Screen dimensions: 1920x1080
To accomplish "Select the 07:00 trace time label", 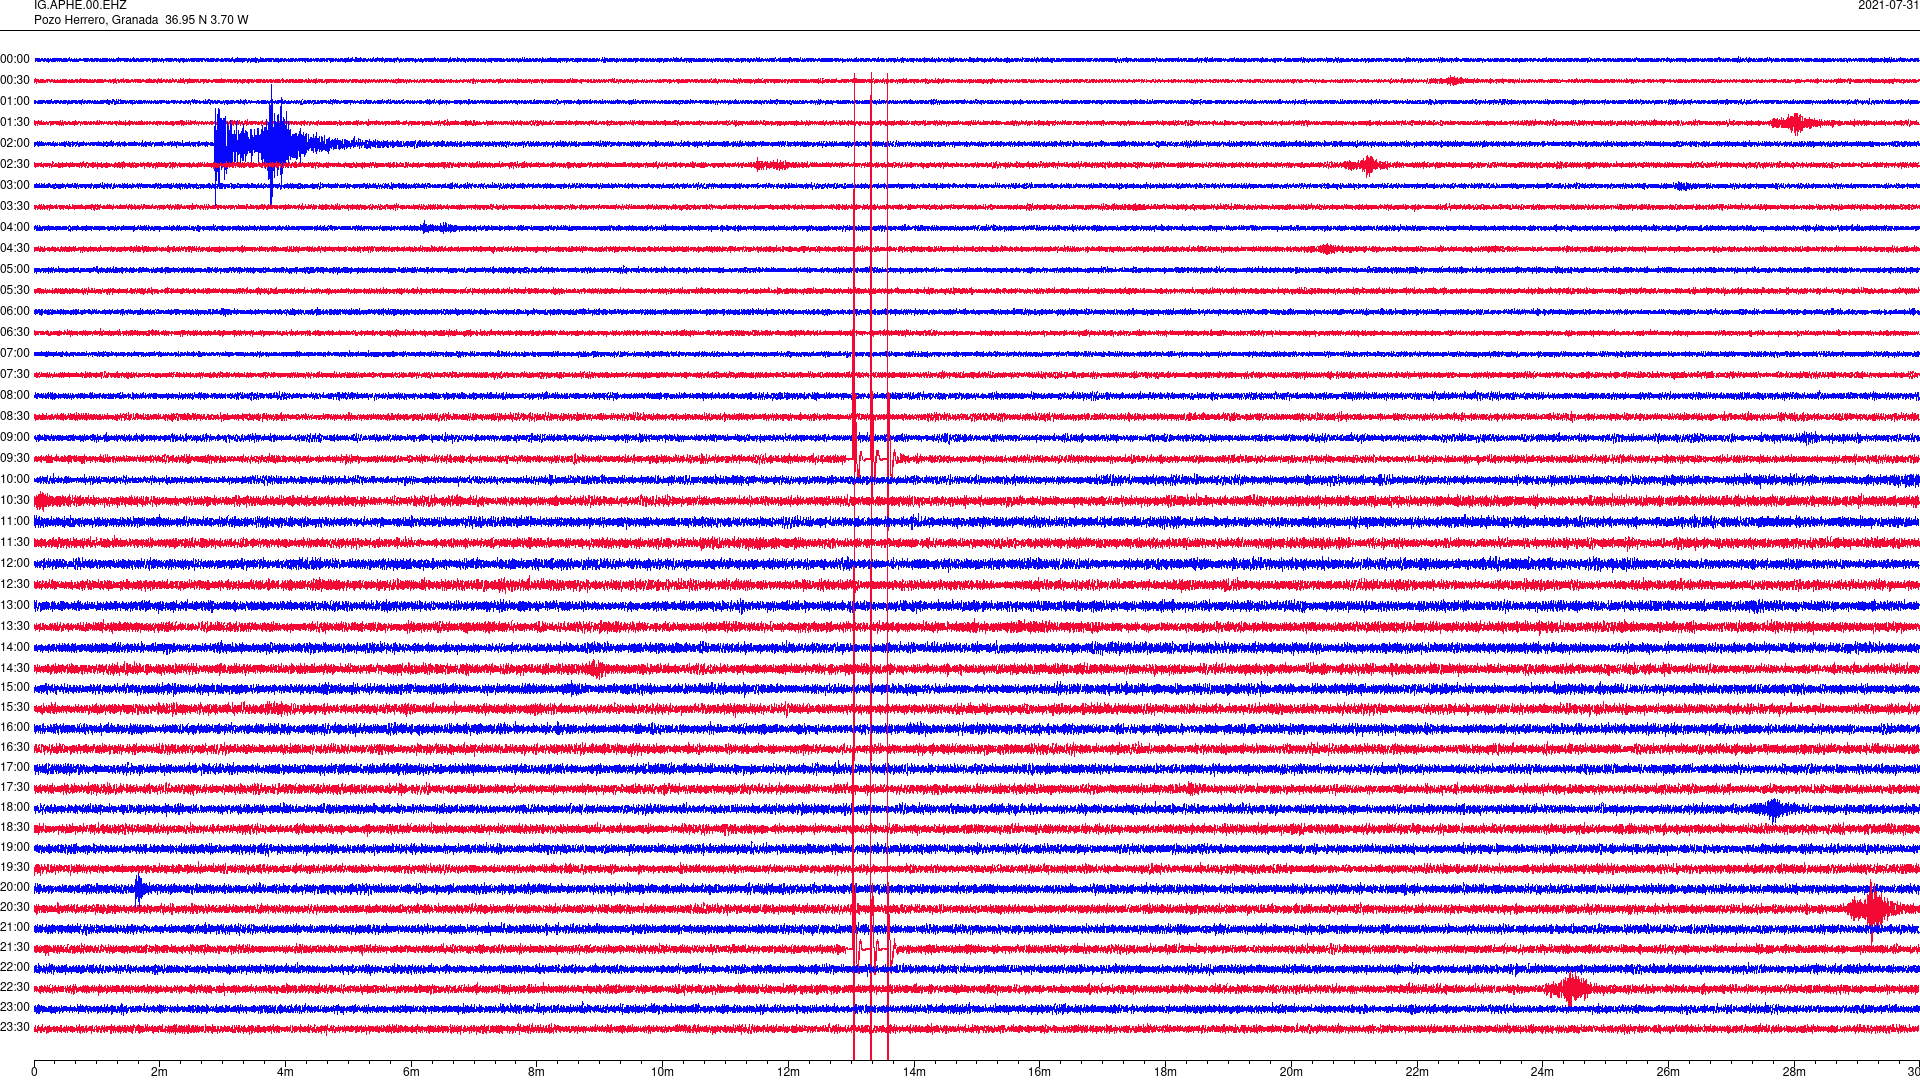I will [15, 353].
